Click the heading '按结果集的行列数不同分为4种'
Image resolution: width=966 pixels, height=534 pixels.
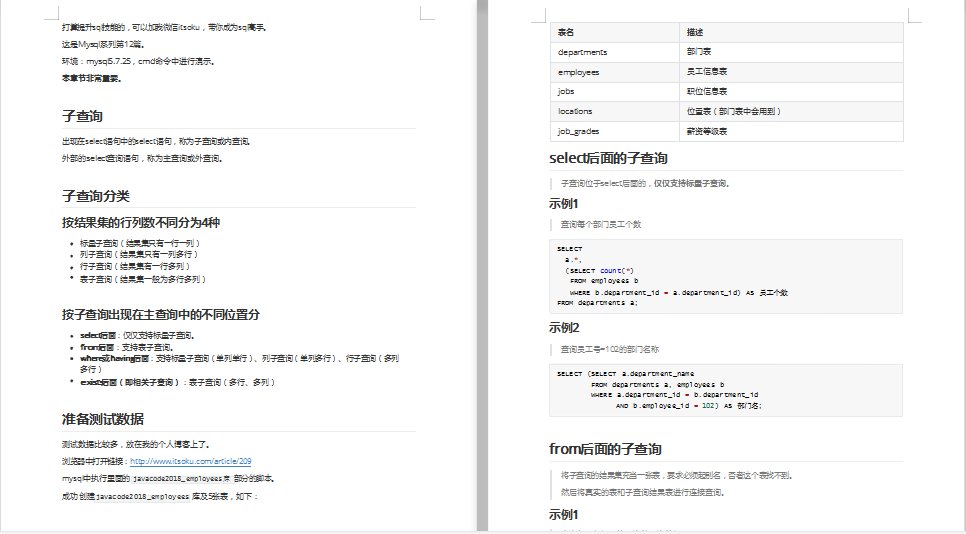(140, 222)
